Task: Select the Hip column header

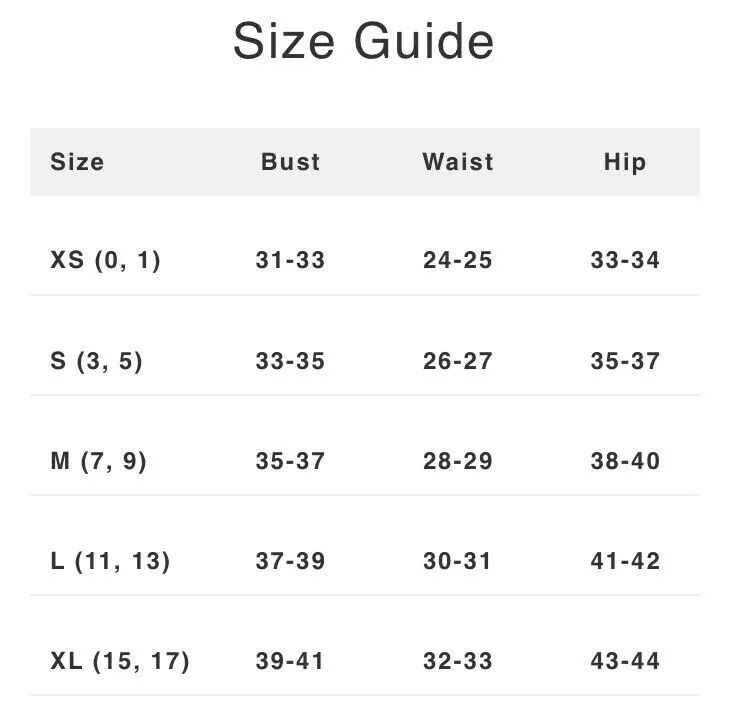Action: tap(625, 163)
